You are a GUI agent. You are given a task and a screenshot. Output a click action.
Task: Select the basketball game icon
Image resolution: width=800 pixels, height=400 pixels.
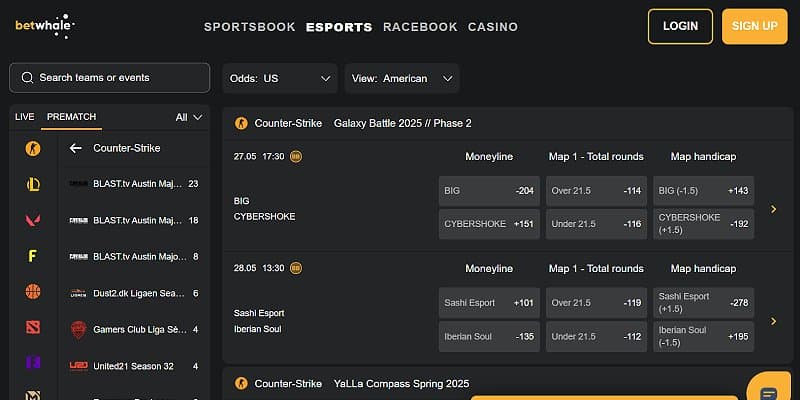(x=33, y=292)
